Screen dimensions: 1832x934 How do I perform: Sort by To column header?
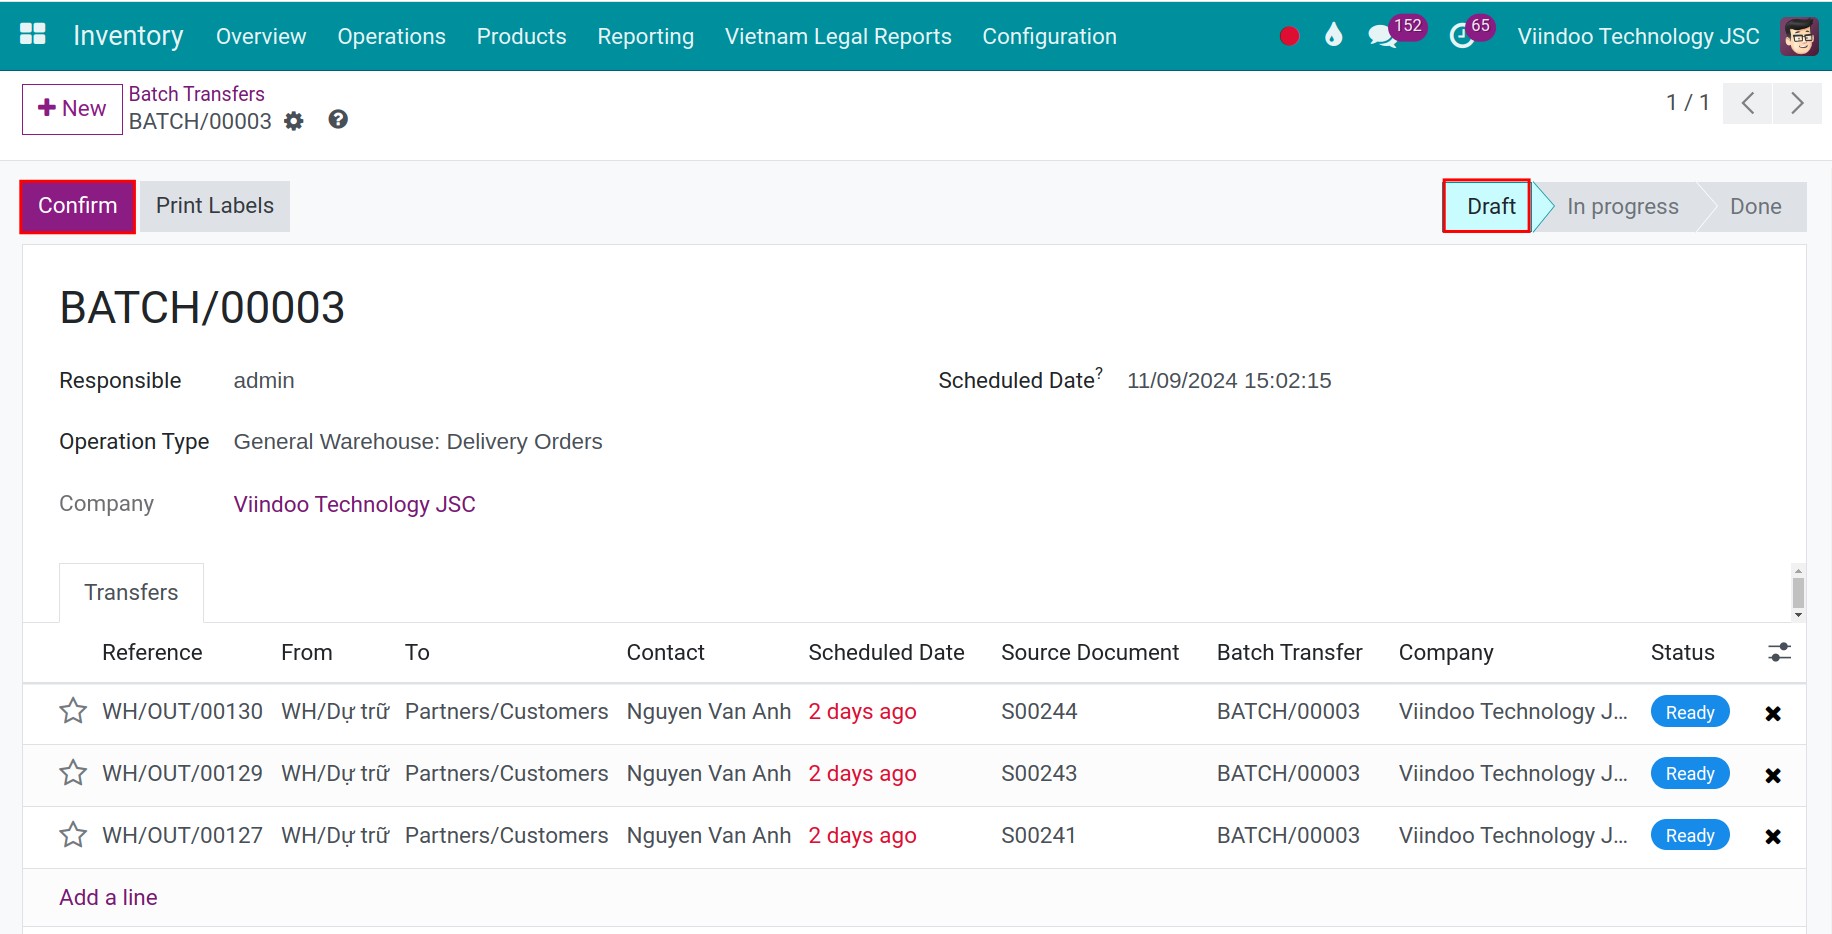417,652
